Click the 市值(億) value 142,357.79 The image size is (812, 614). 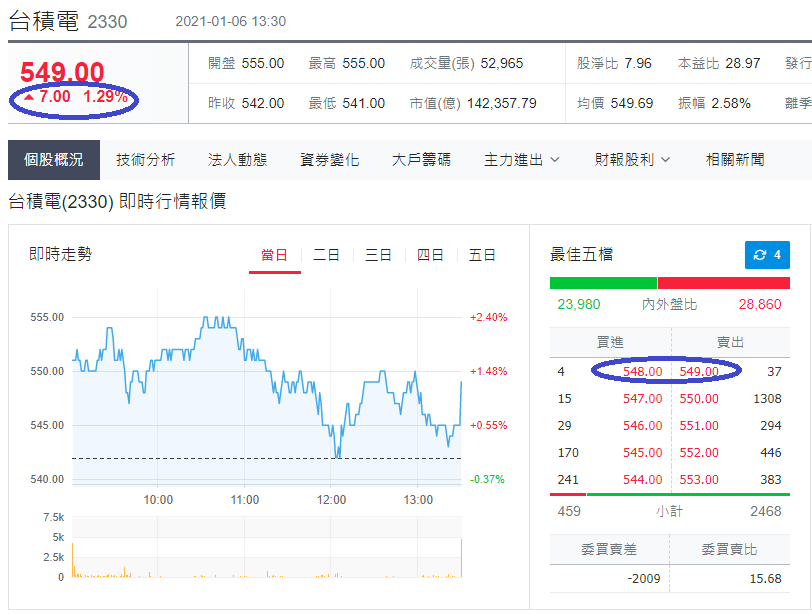(502, 103)
